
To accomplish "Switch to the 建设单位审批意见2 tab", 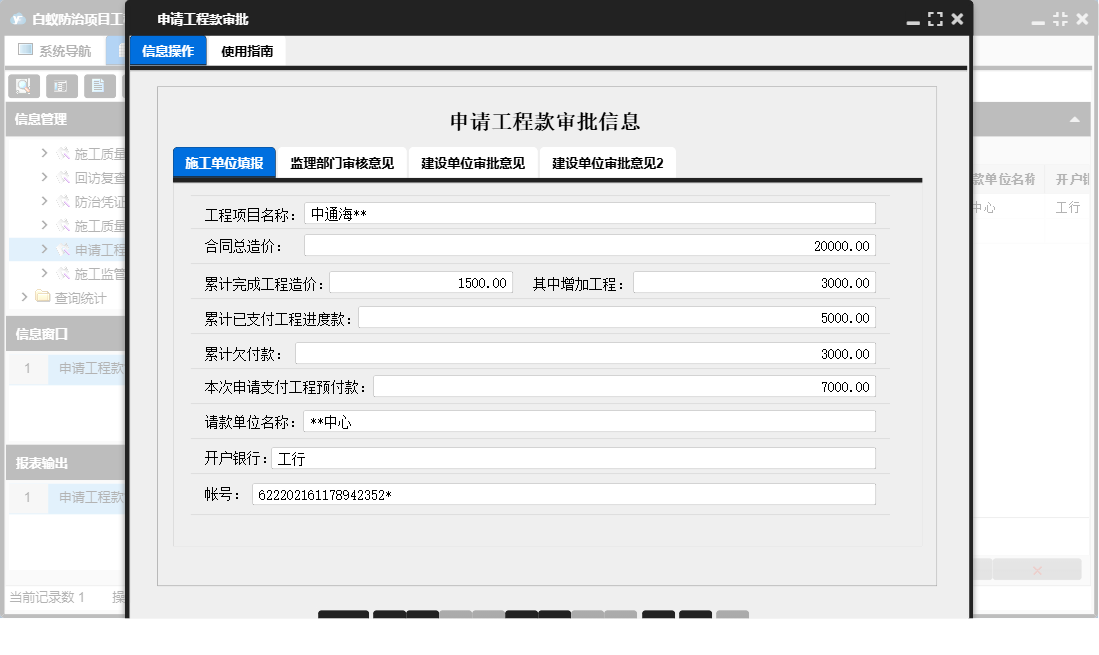I will click(606, 161).
